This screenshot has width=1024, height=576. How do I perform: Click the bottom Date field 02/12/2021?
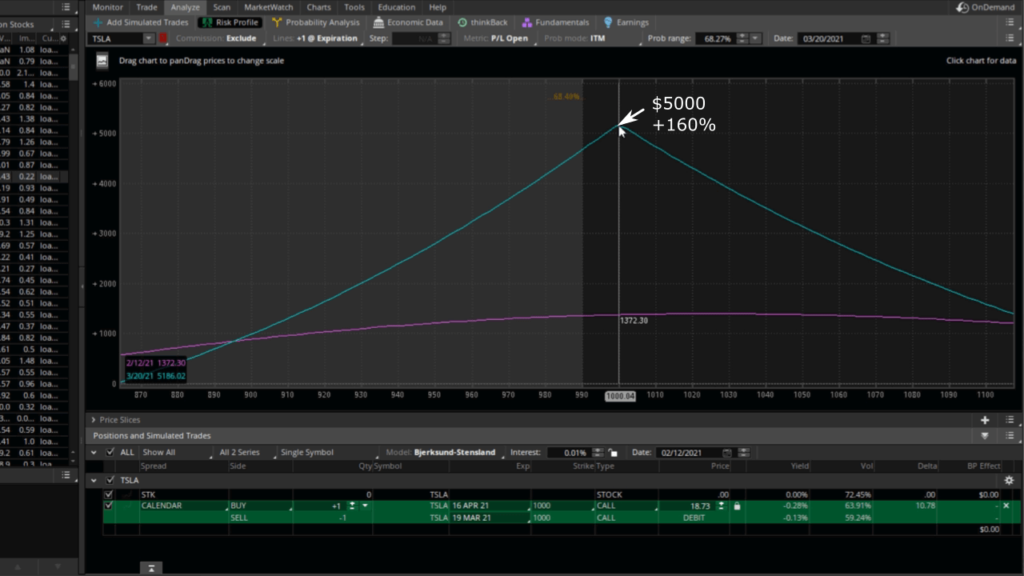coord(687,452)
